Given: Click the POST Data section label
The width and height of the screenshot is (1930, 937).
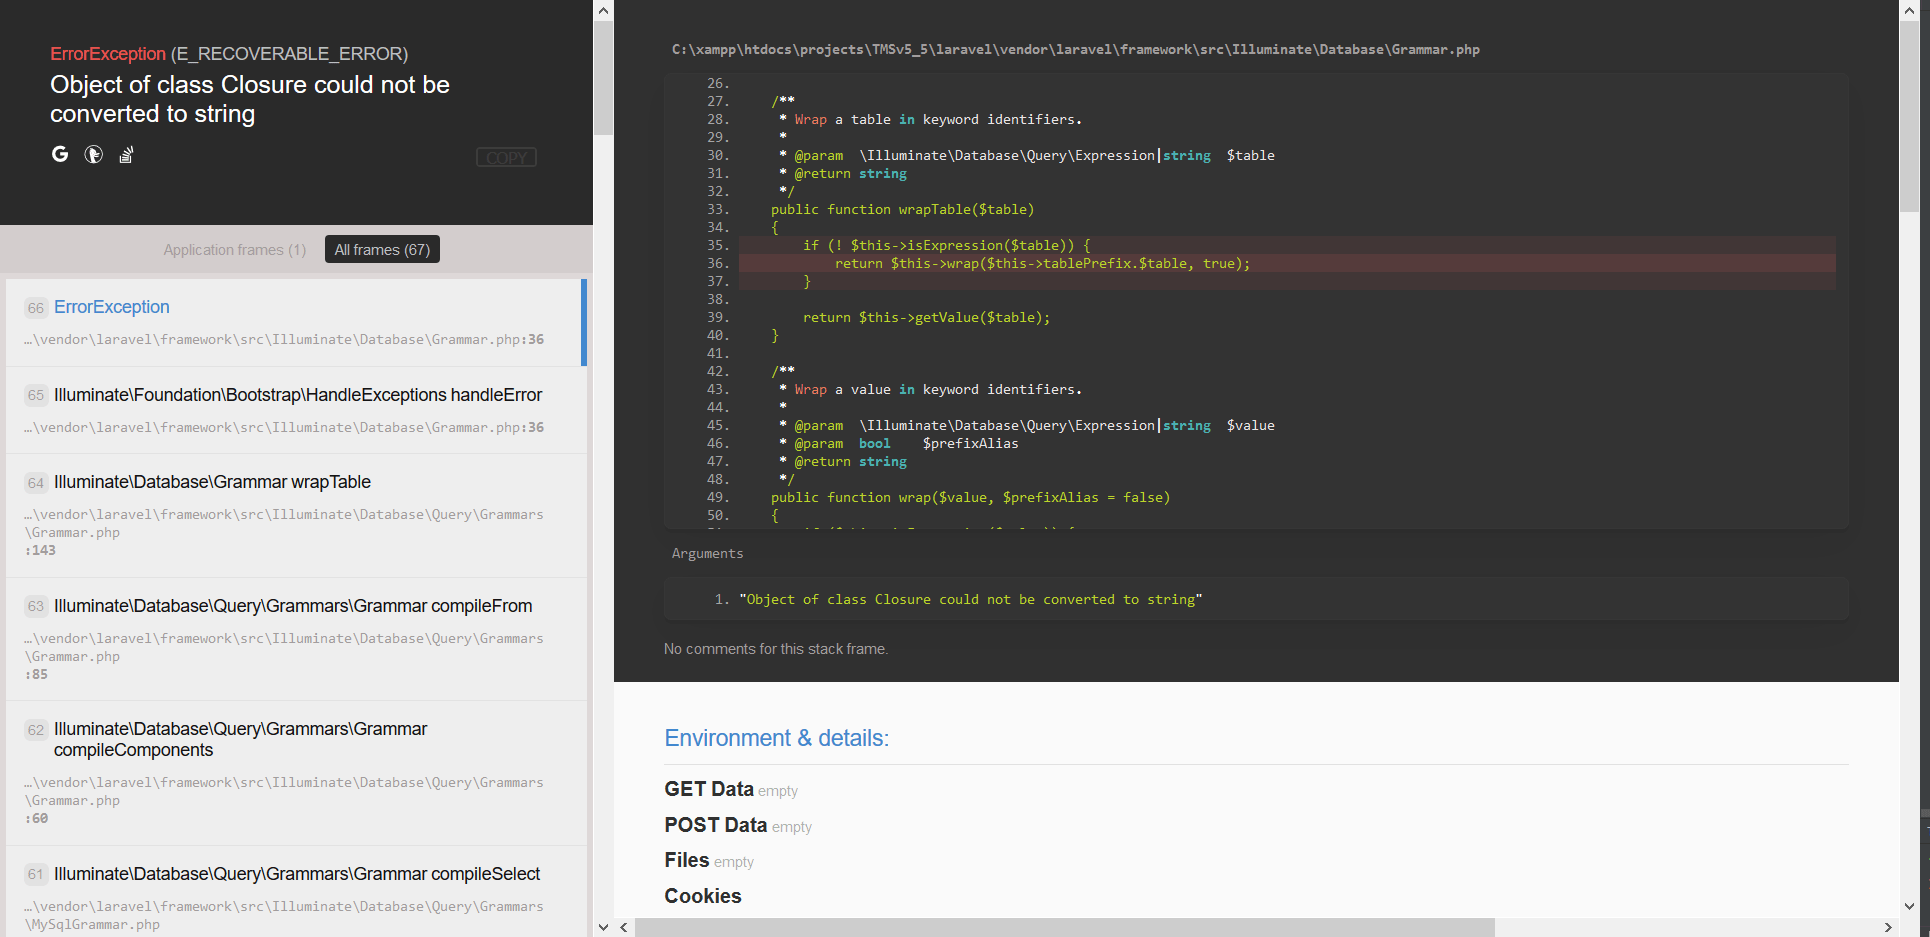Looking at the screenshot, I should [715, 825].
